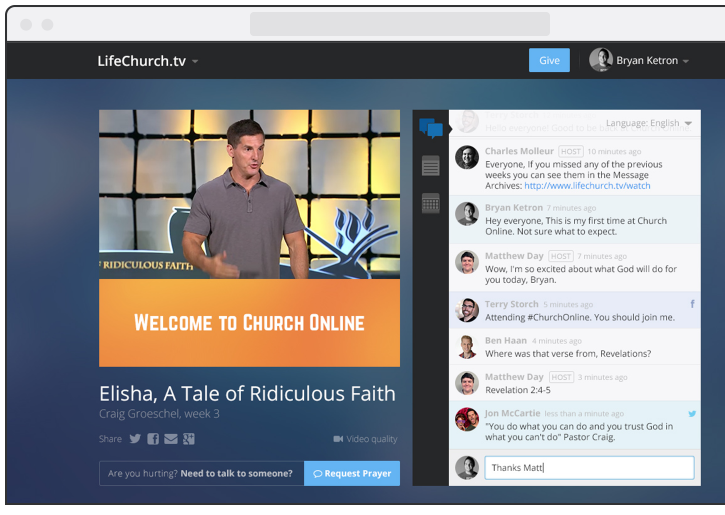Share via the Google Plus icon
The image size is (725, 515).
[x=189, y=439]
